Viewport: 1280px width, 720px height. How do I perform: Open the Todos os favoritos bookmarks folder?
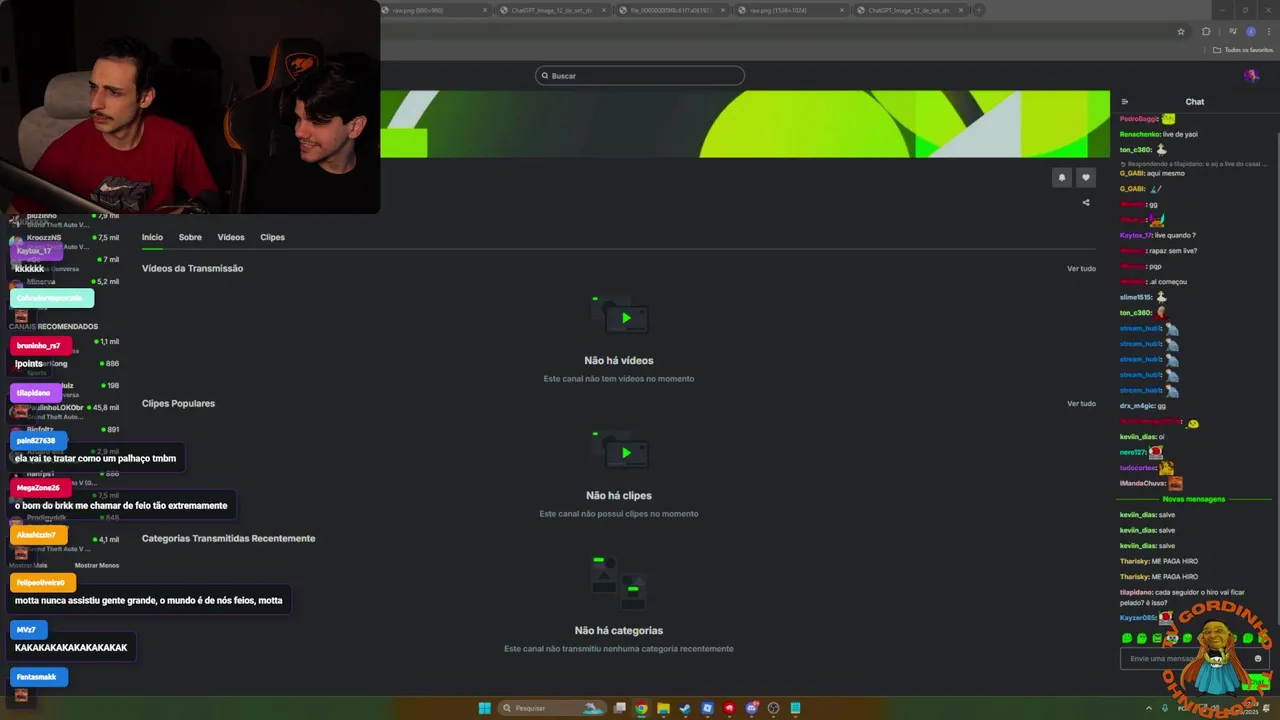coord(1243,50)
